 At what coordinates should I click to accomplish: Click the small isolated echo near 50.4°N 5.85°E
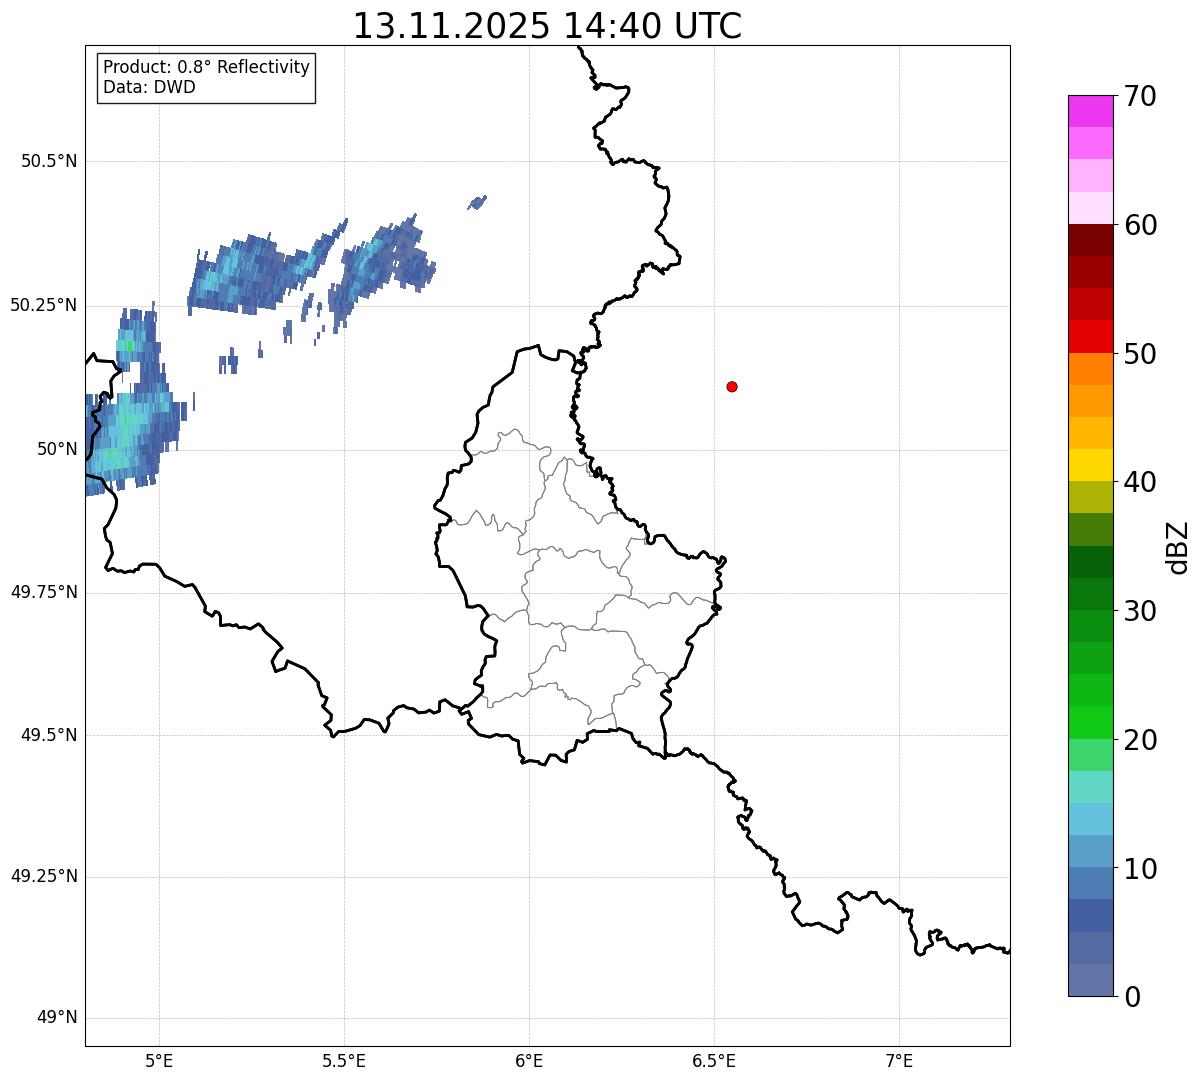[477, 203]
